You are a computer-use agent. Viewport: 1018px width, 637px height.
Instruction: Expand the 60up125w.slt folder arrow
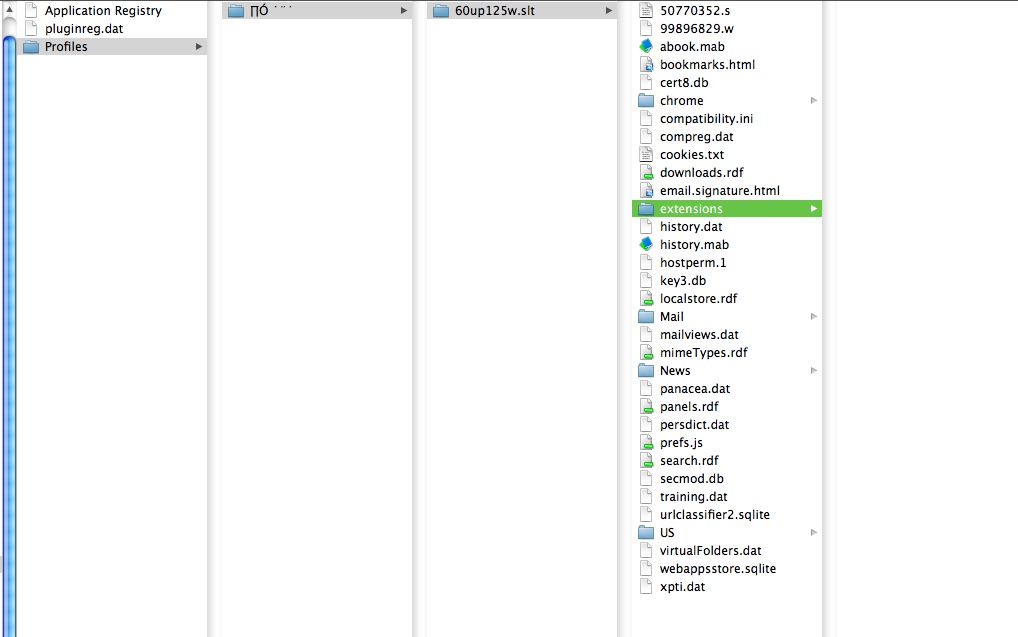[609, 10]
